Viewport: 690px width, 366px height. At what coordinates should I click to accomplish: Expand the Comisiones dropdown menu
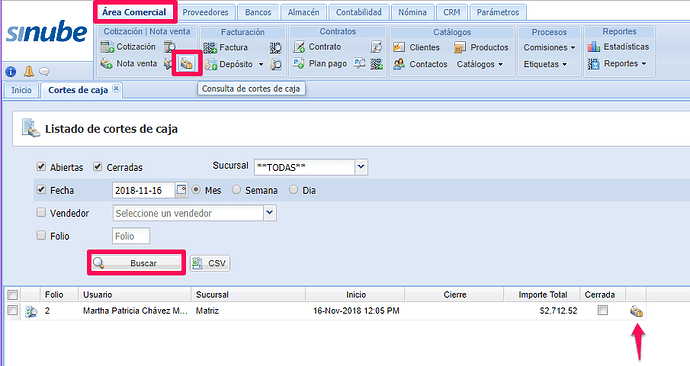click(549, 47)
